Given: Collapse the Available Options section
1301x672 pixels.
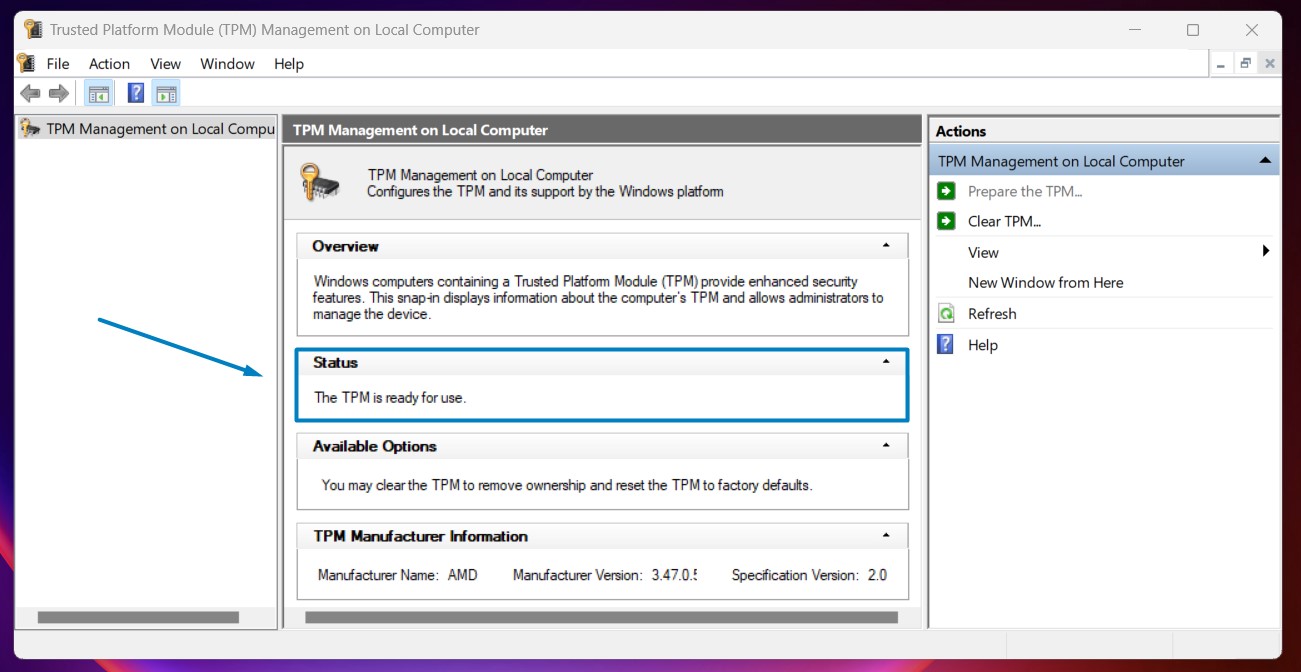Looking at the screenshot, I should (x=886, y=446).
